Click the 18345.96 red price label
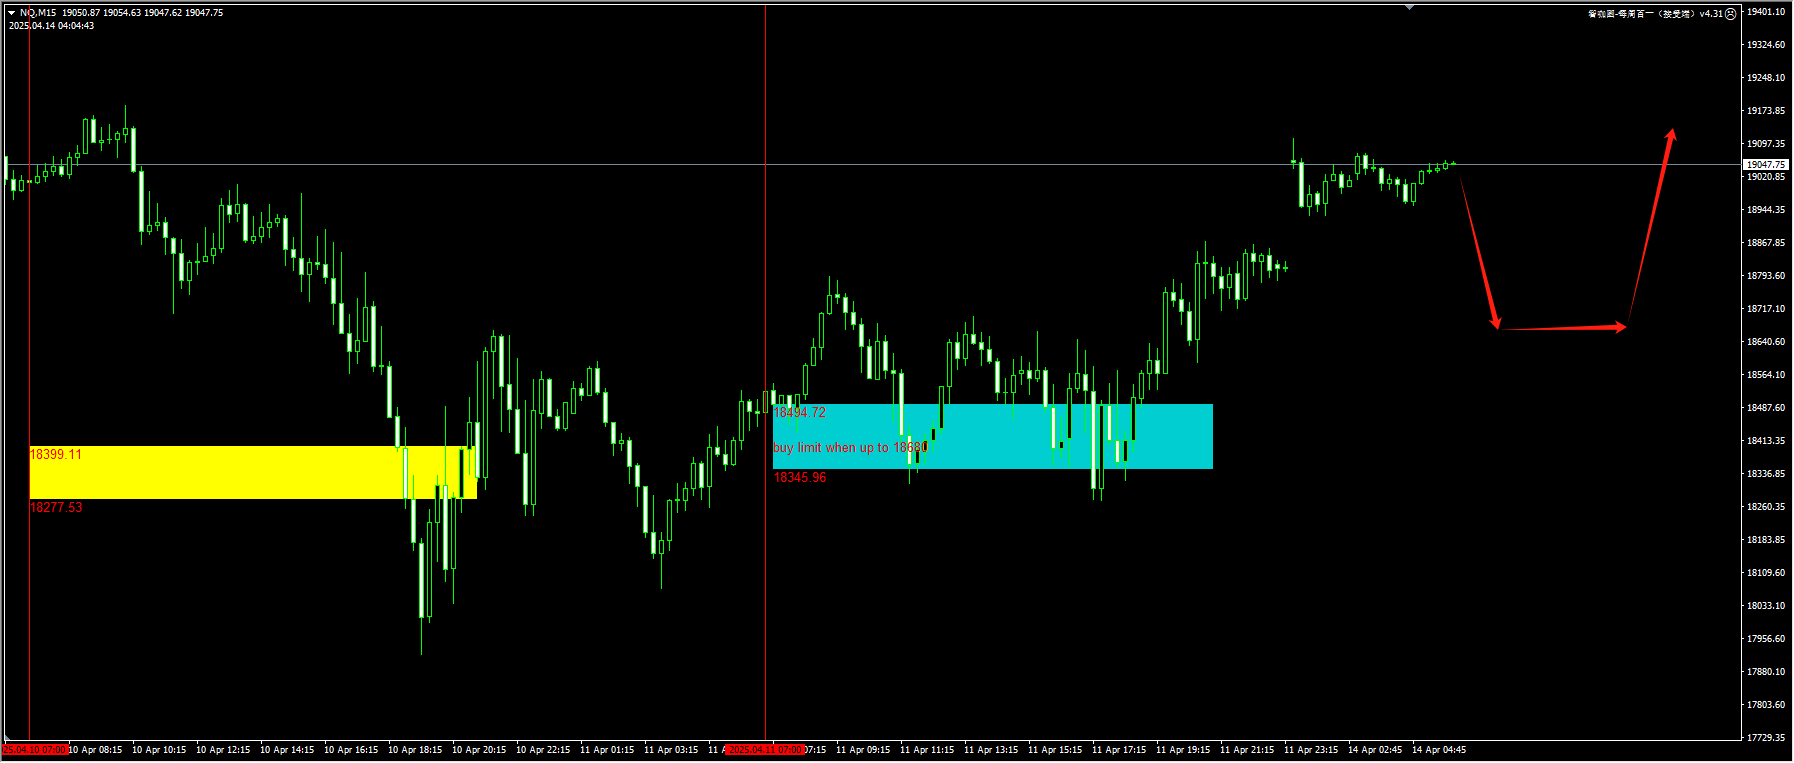This screenshot has width=1794, height=763. click(x=800, y=478)
